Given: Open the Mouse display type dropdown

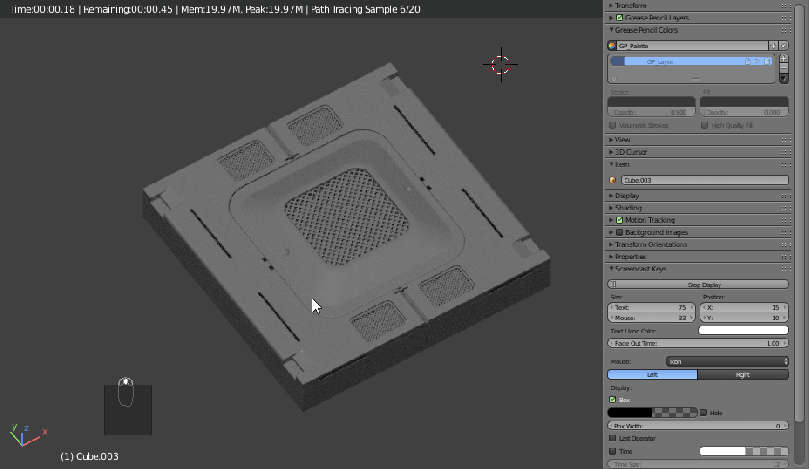Looking at the screenshot, I should coord(726,361).
